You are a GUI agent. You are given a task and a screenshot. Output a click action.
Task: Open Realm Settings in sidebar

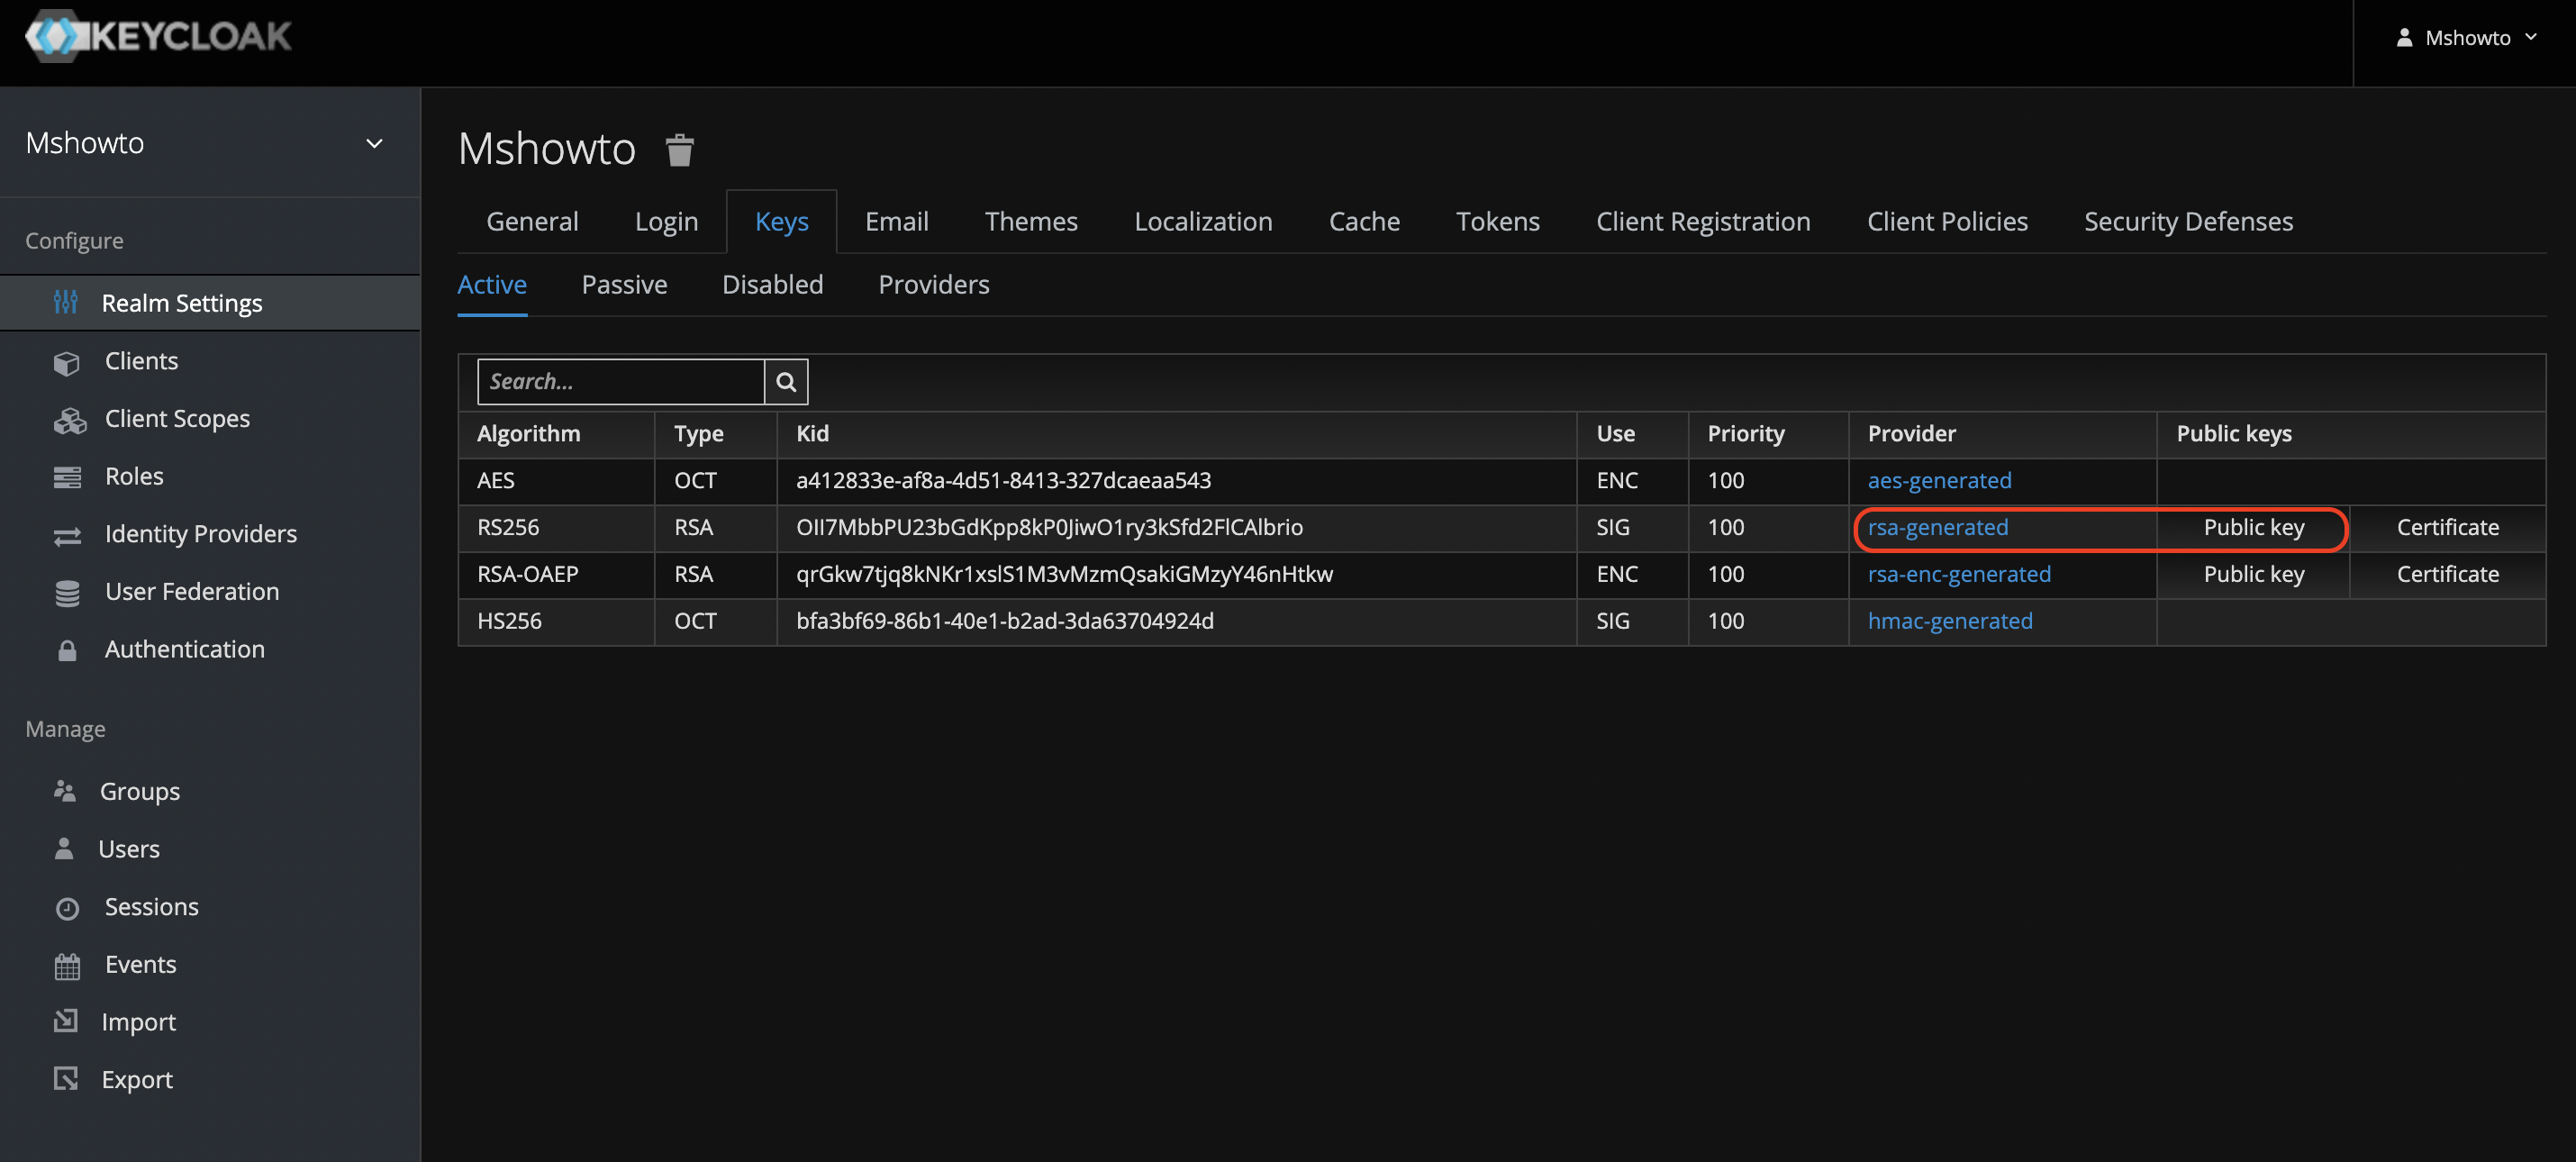coord(210,303)
